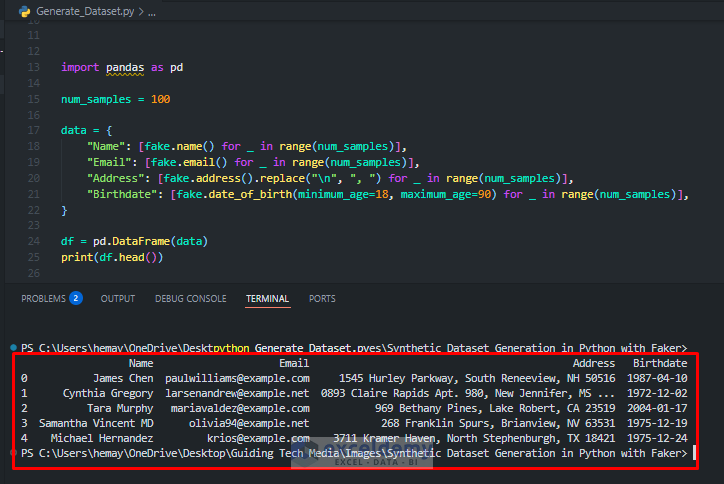Select the TERMINAL tab

pos(267,299)
